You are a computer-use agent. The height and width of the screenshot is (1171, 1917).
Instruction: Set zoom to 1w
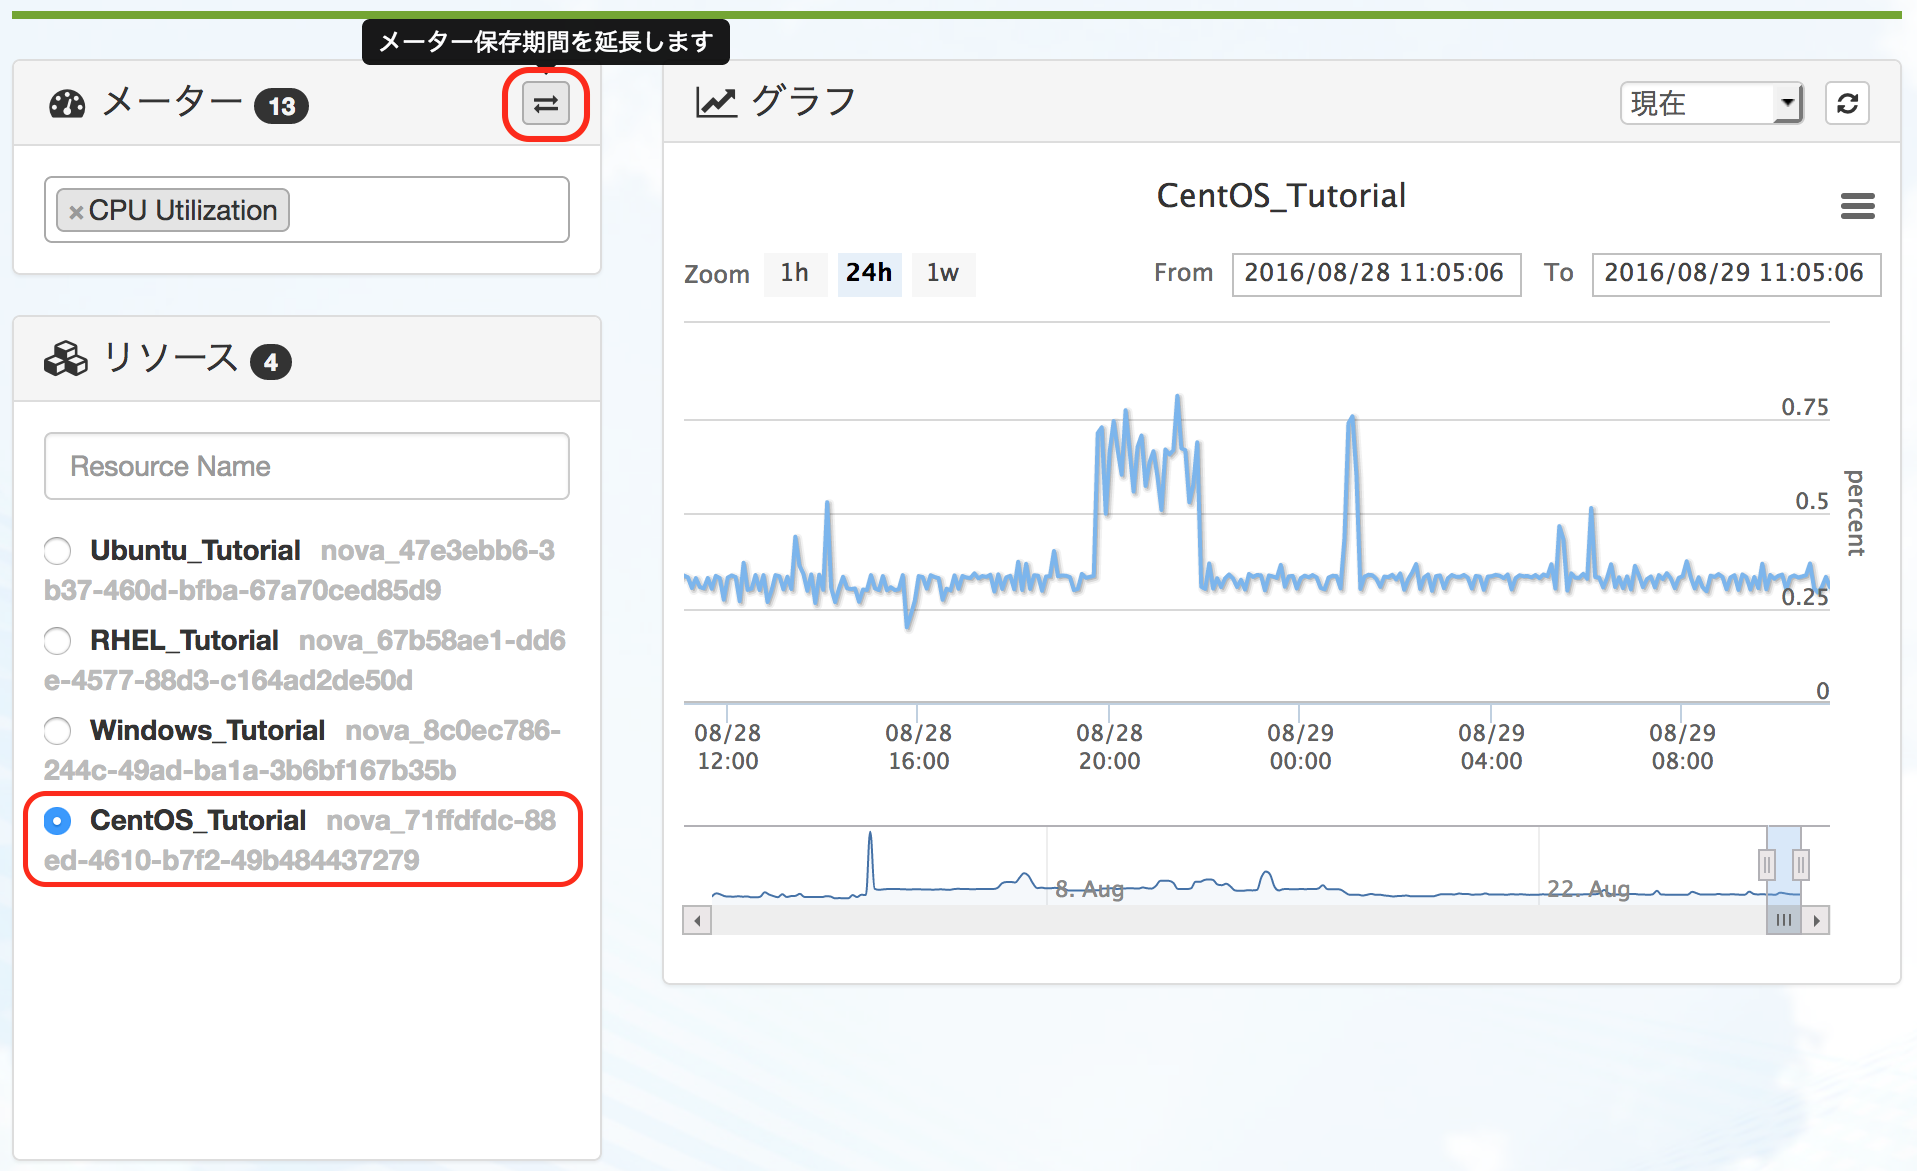[x=943, y=273]
